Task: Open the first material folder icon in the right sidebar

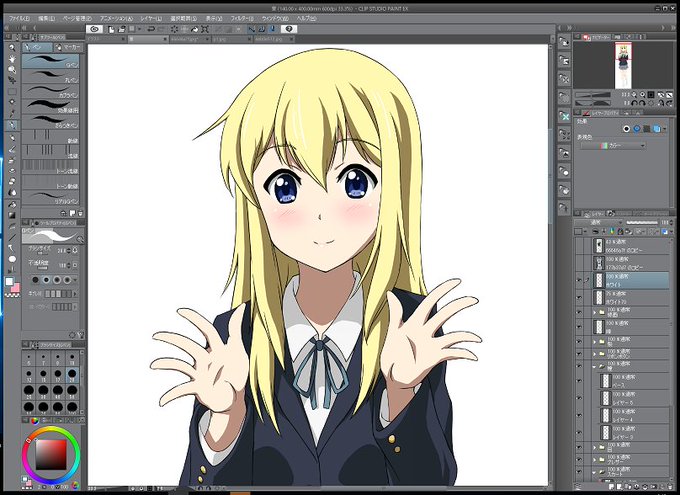Action: [564, 42]
